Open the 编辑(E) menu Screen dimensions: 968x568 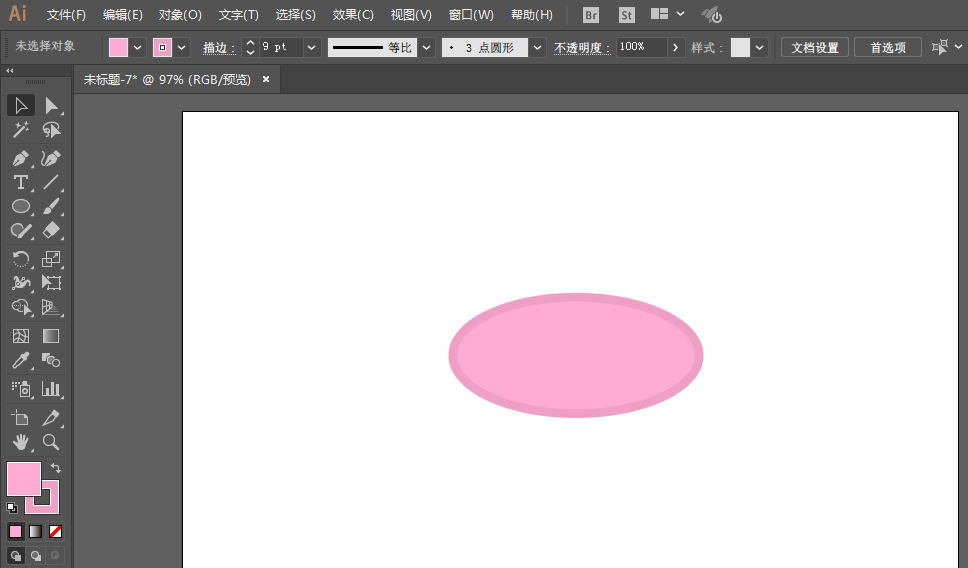coord(122,15)
